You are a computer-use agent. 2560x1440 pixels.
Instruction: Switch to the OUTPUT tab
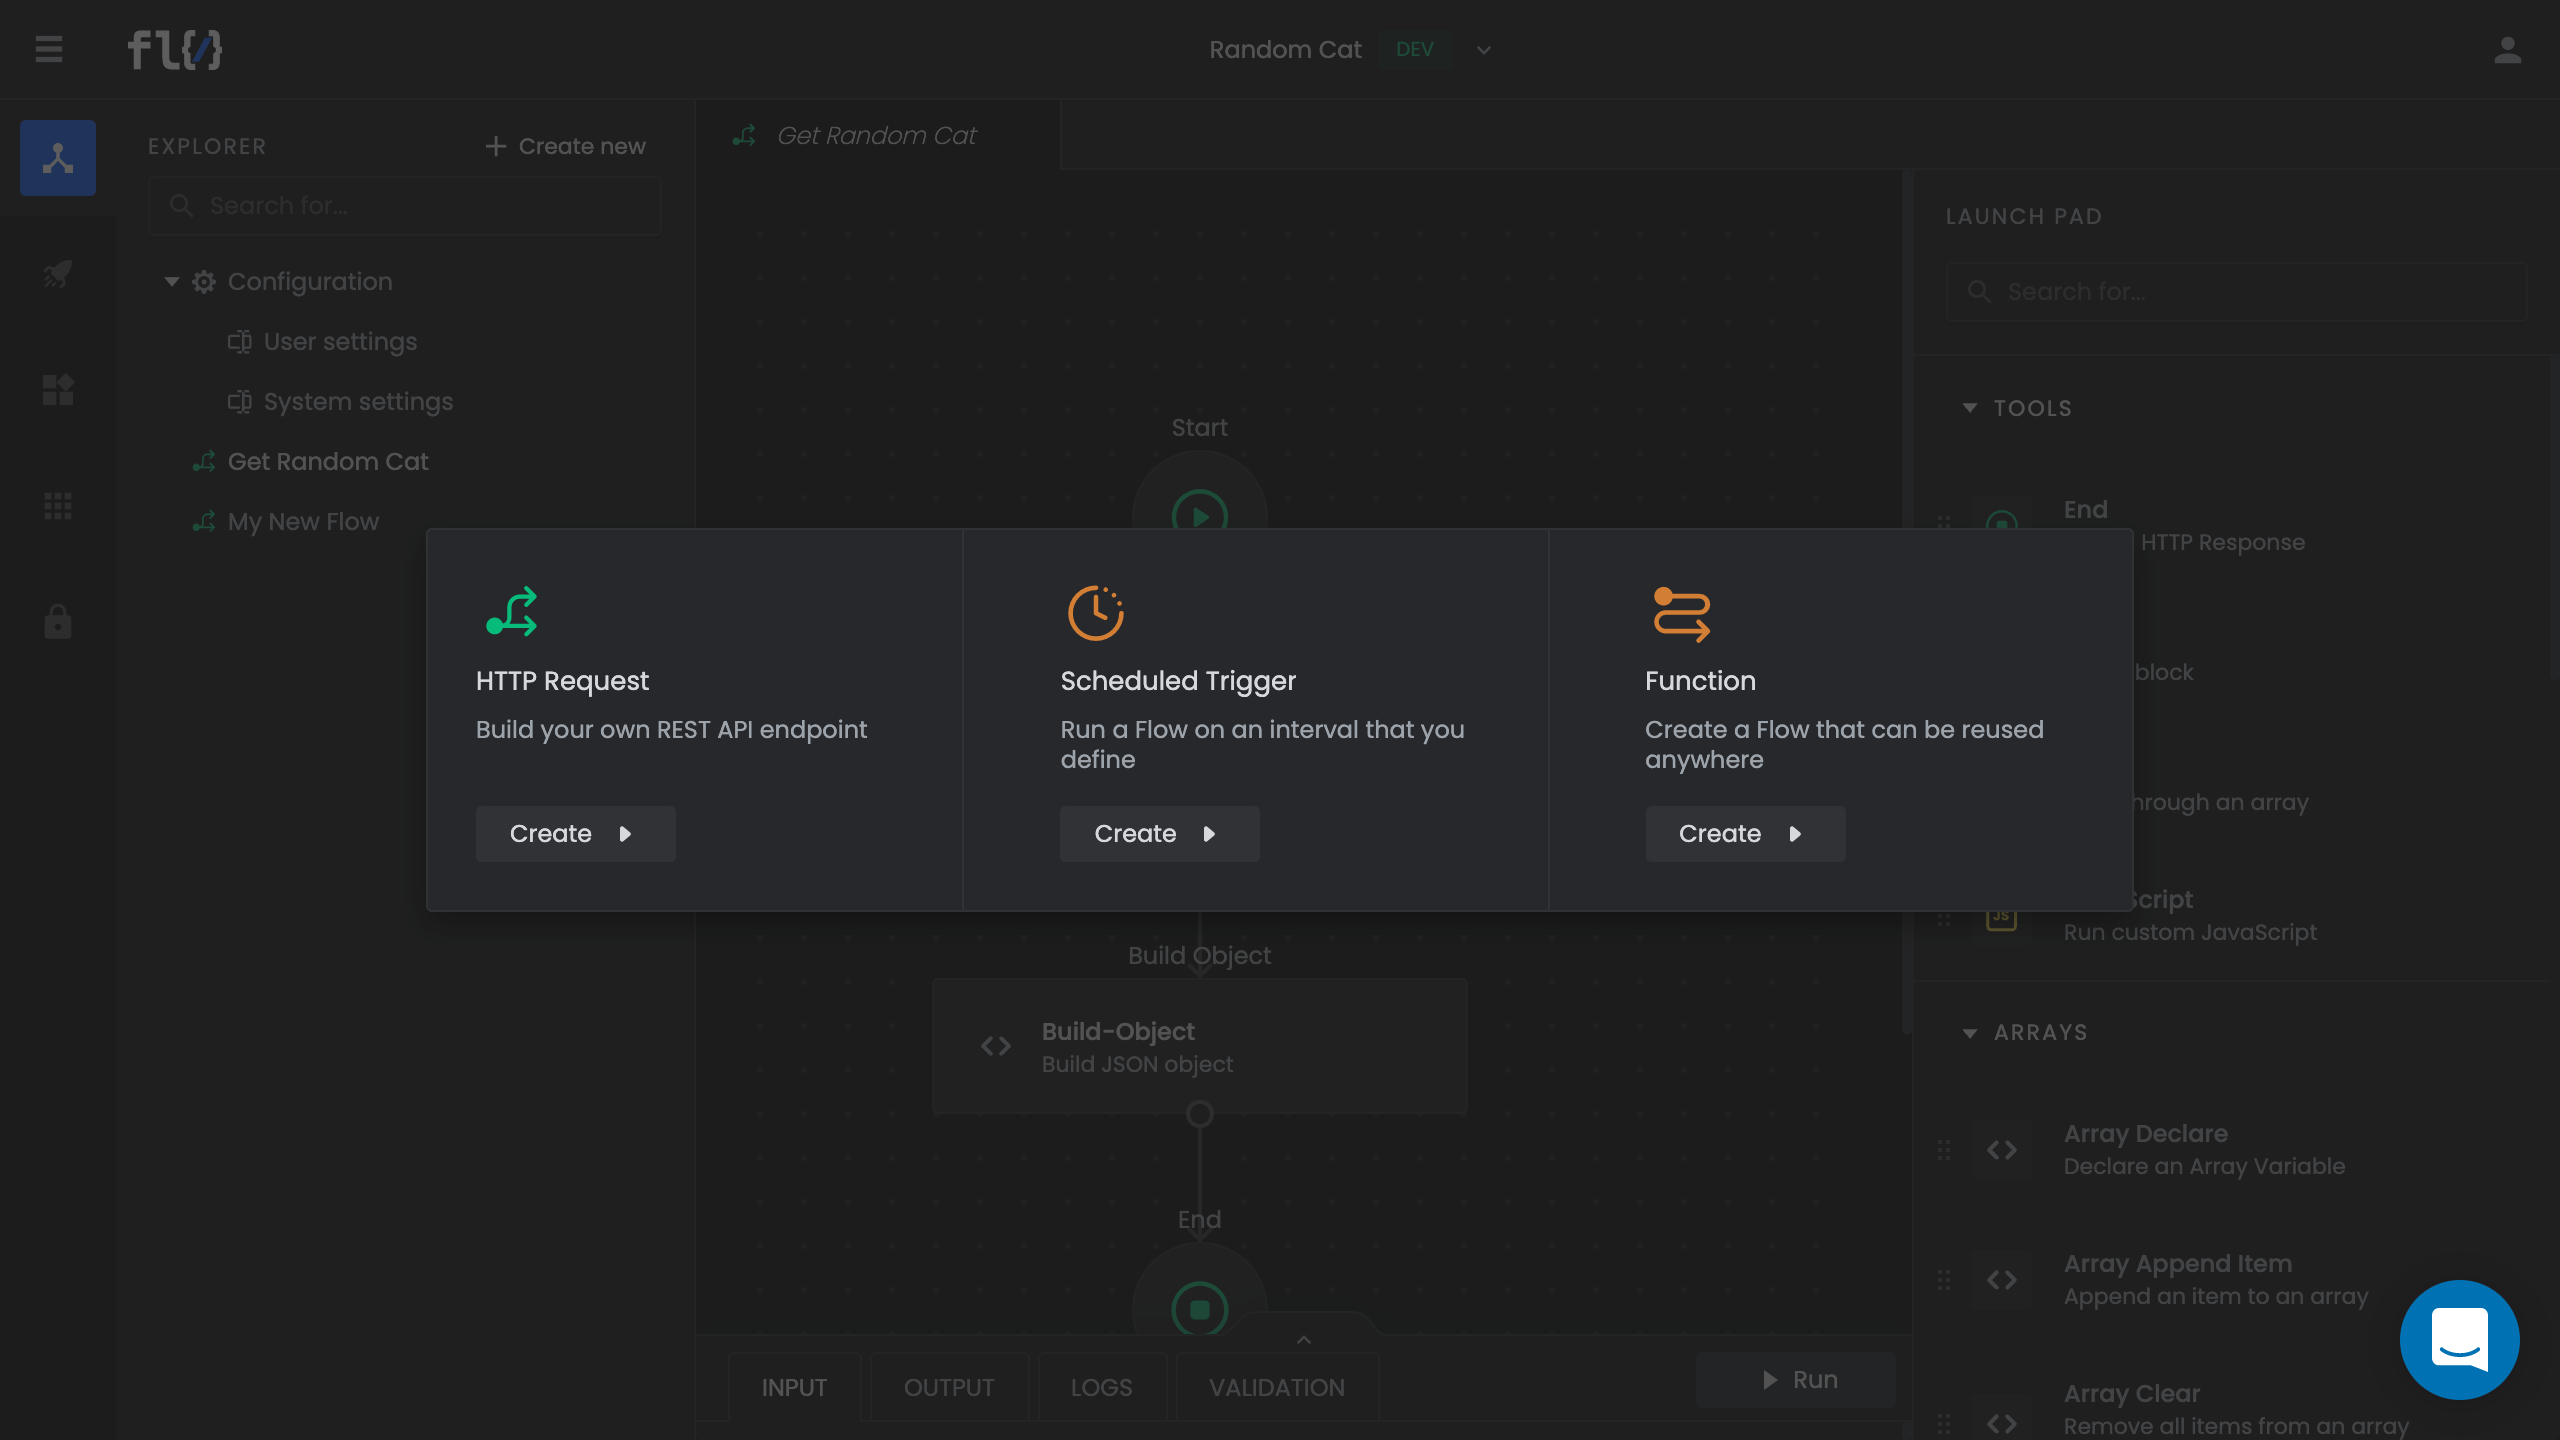(x=948, y=1387)
